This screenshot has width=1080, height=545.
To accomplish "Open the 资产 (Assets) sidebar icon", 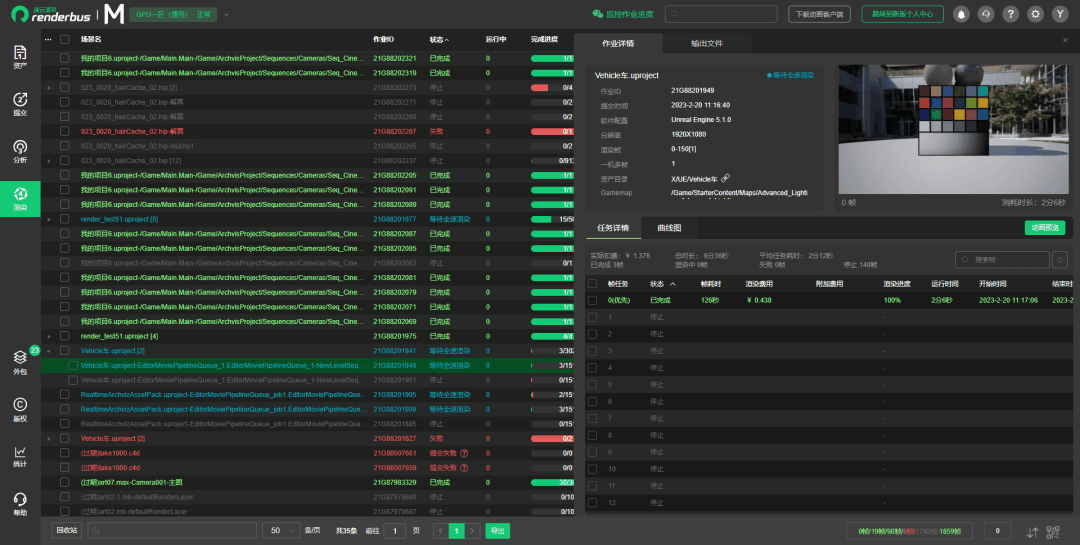I will 19,57.
